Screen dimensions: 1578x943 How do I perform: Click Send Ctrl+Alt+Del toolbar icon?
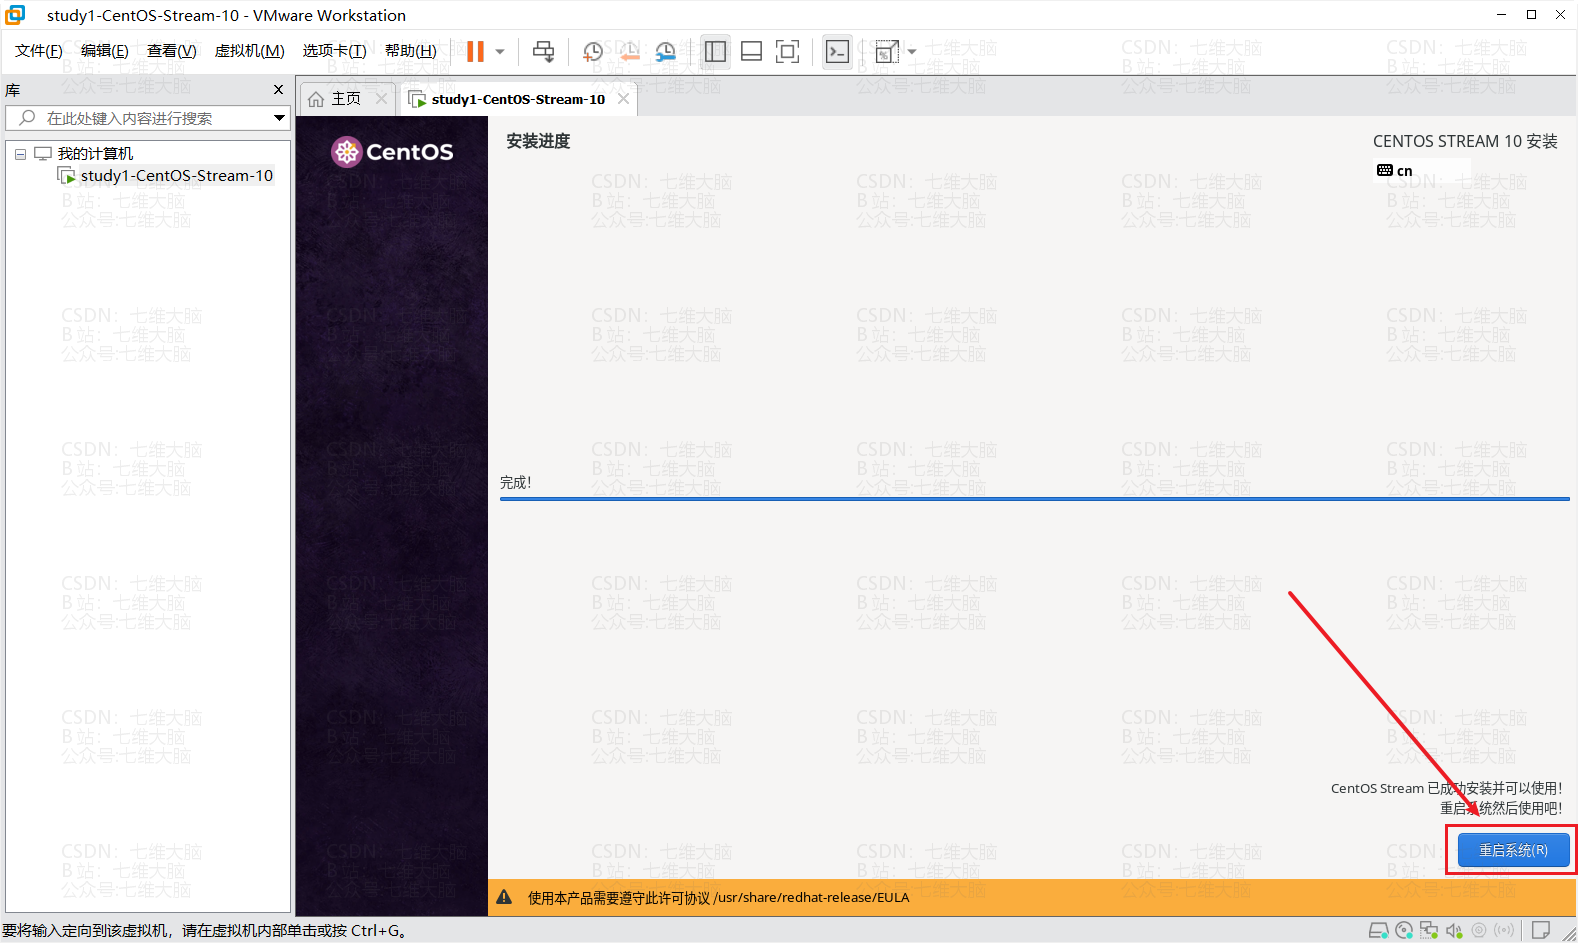[x=543, y=51]
